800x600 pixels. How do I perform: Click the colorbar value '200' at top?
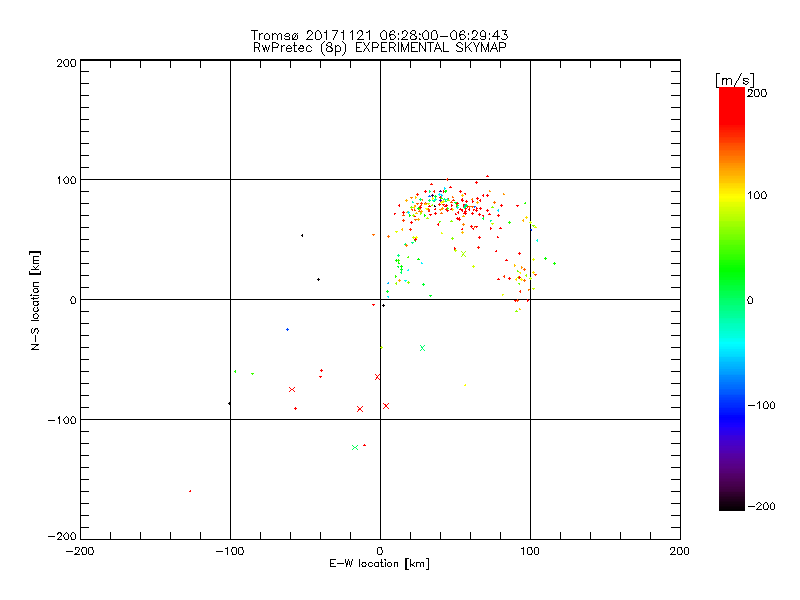point(757,93)
